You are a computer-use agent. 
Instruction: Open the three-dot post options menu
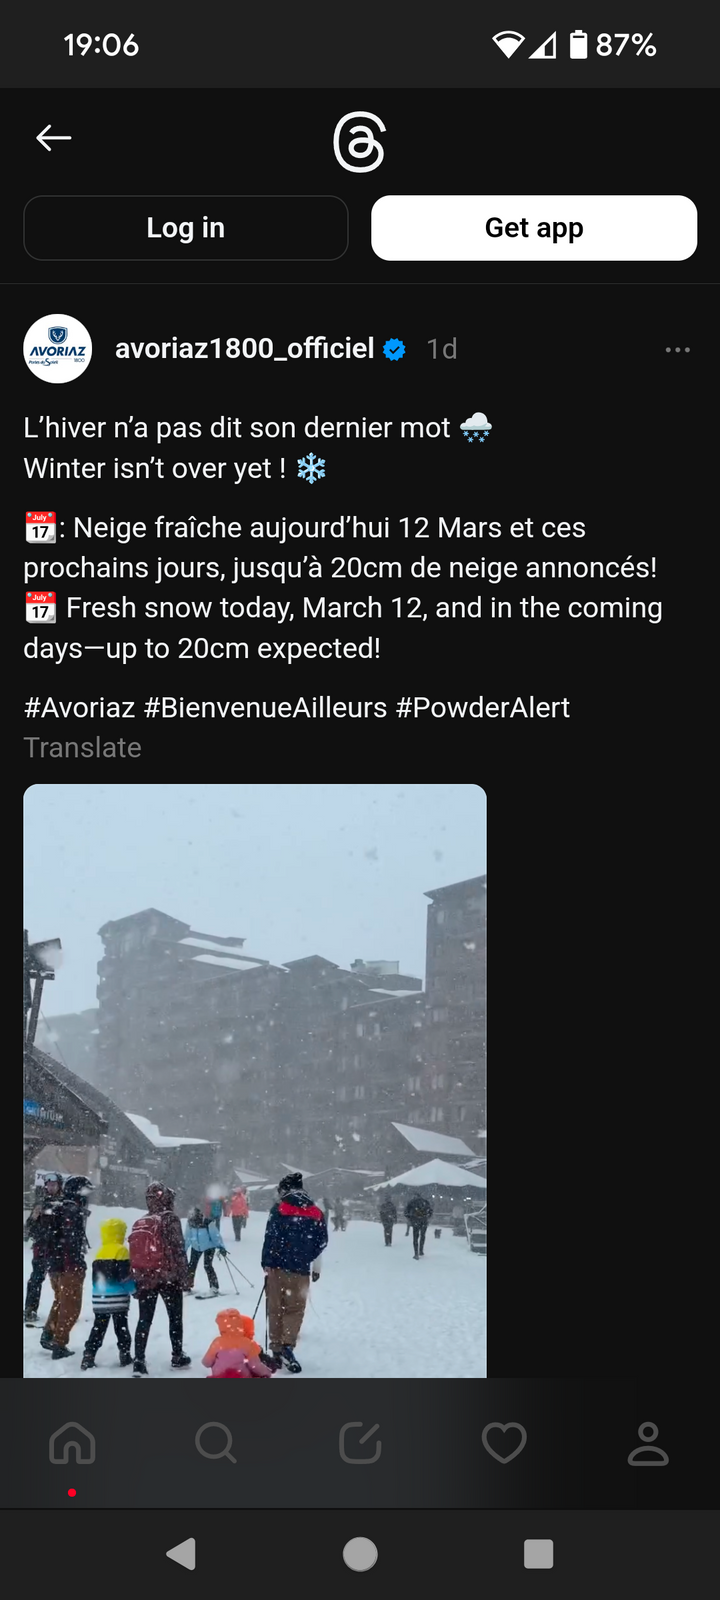click(678, 349)
